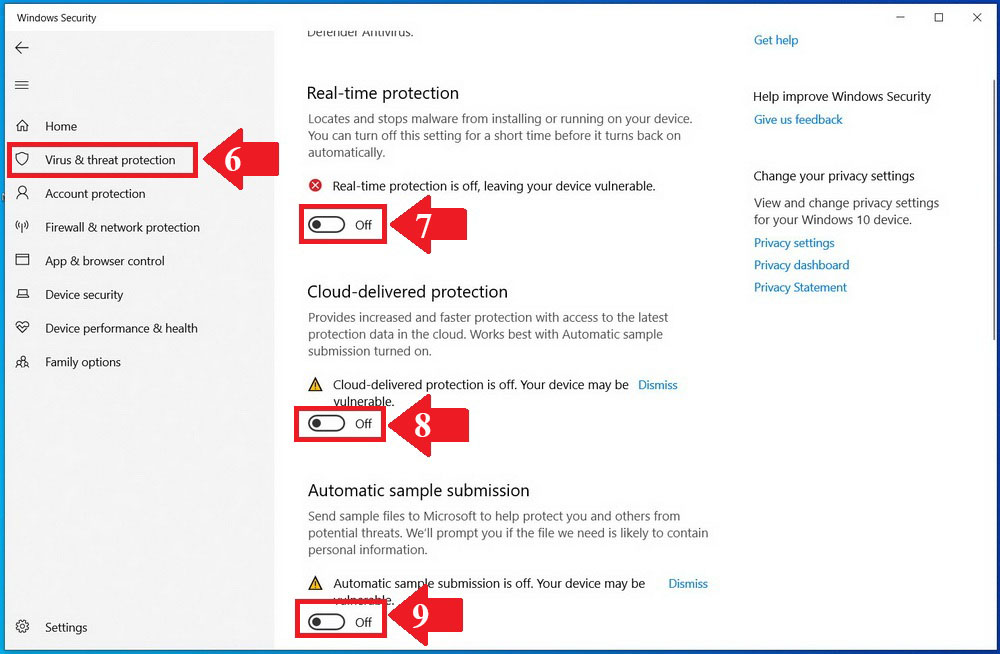Maximize the Windows Security window

939,17
